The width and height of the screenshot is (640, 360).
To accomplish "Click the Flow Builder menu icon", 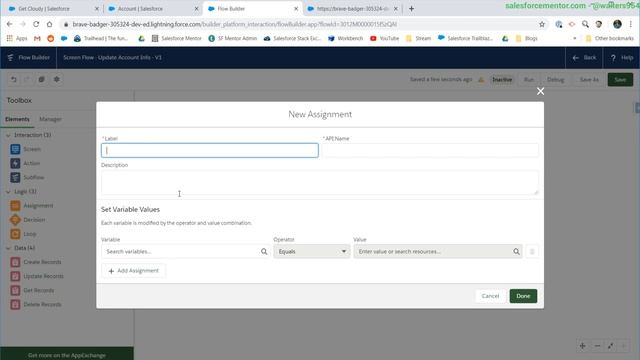I will point(11,58).
